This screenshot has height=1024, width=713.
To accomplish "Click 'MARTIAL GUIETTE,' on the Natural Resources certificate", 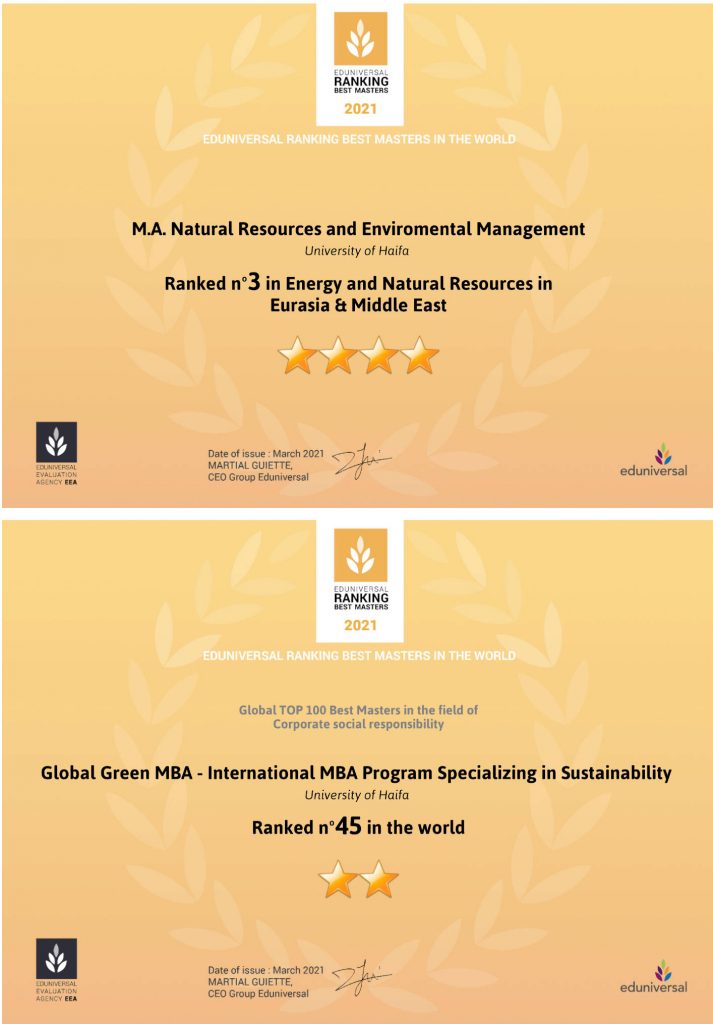I will tap(250, 465).
